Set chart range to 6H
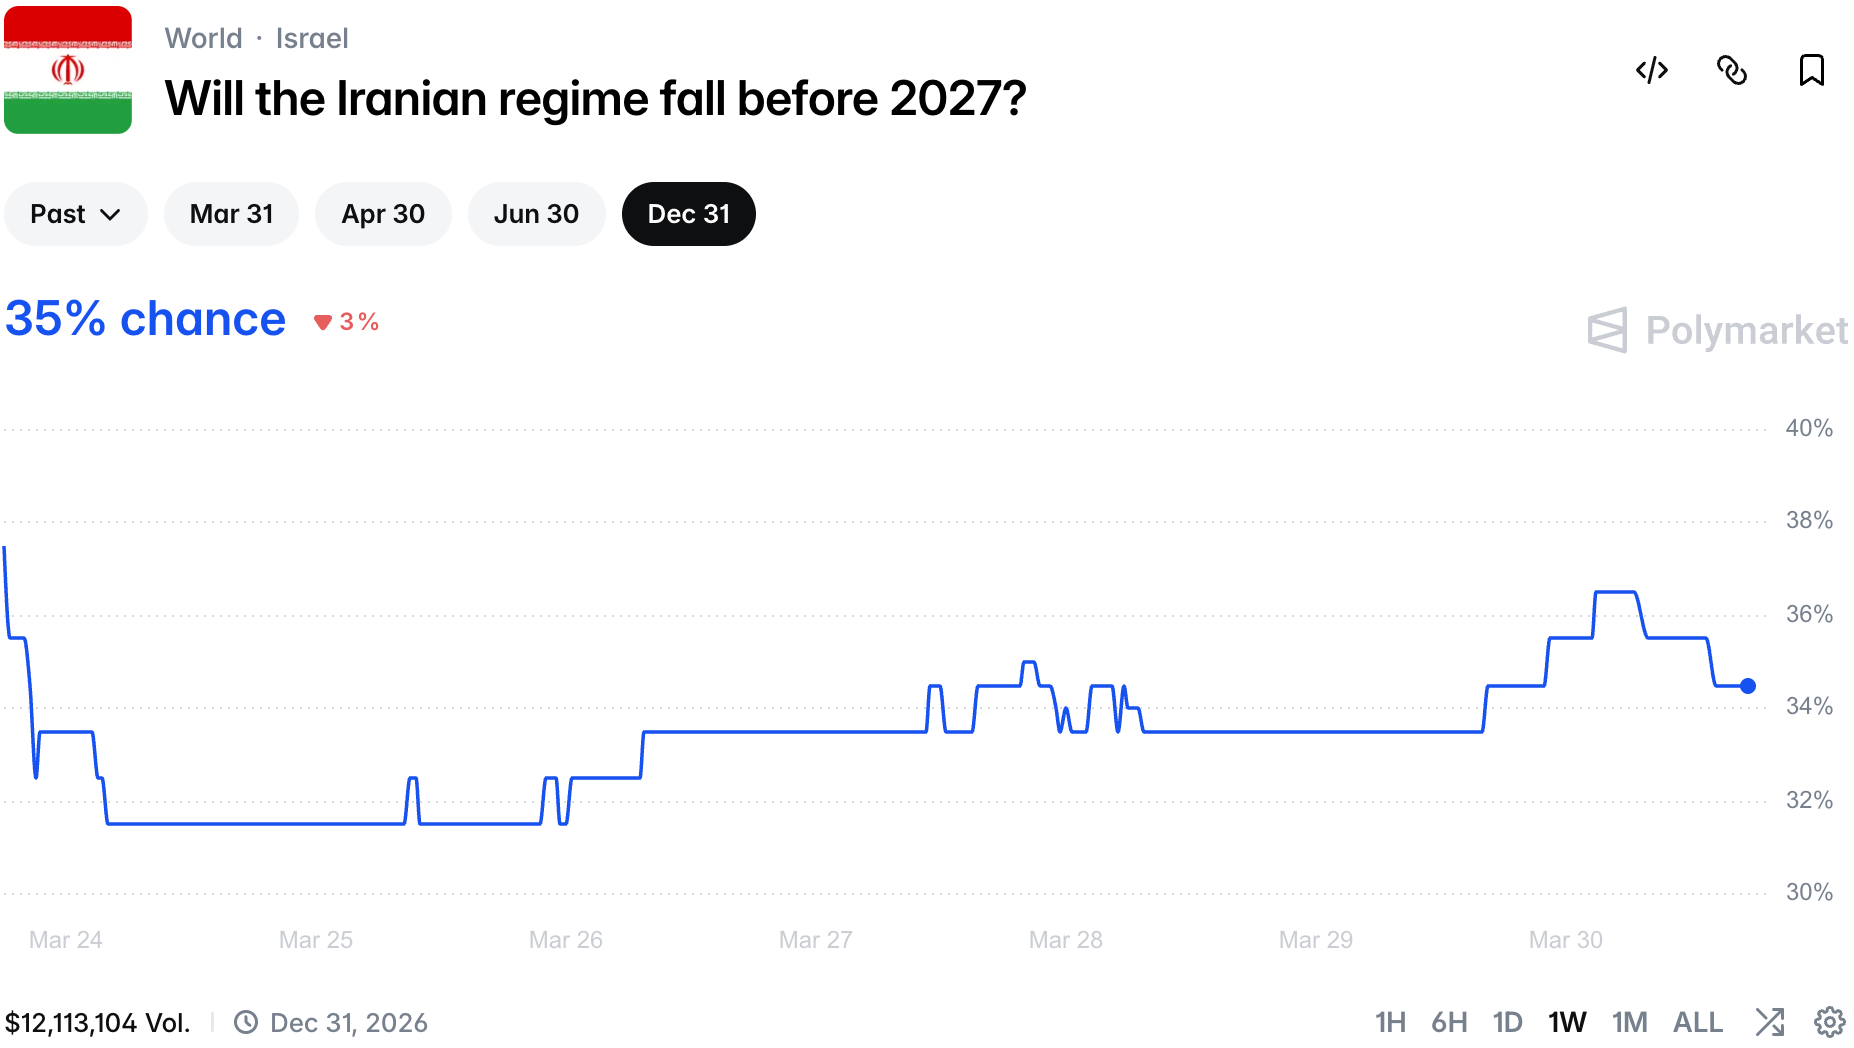1854x1048 pixels. click(1449, 1022)
